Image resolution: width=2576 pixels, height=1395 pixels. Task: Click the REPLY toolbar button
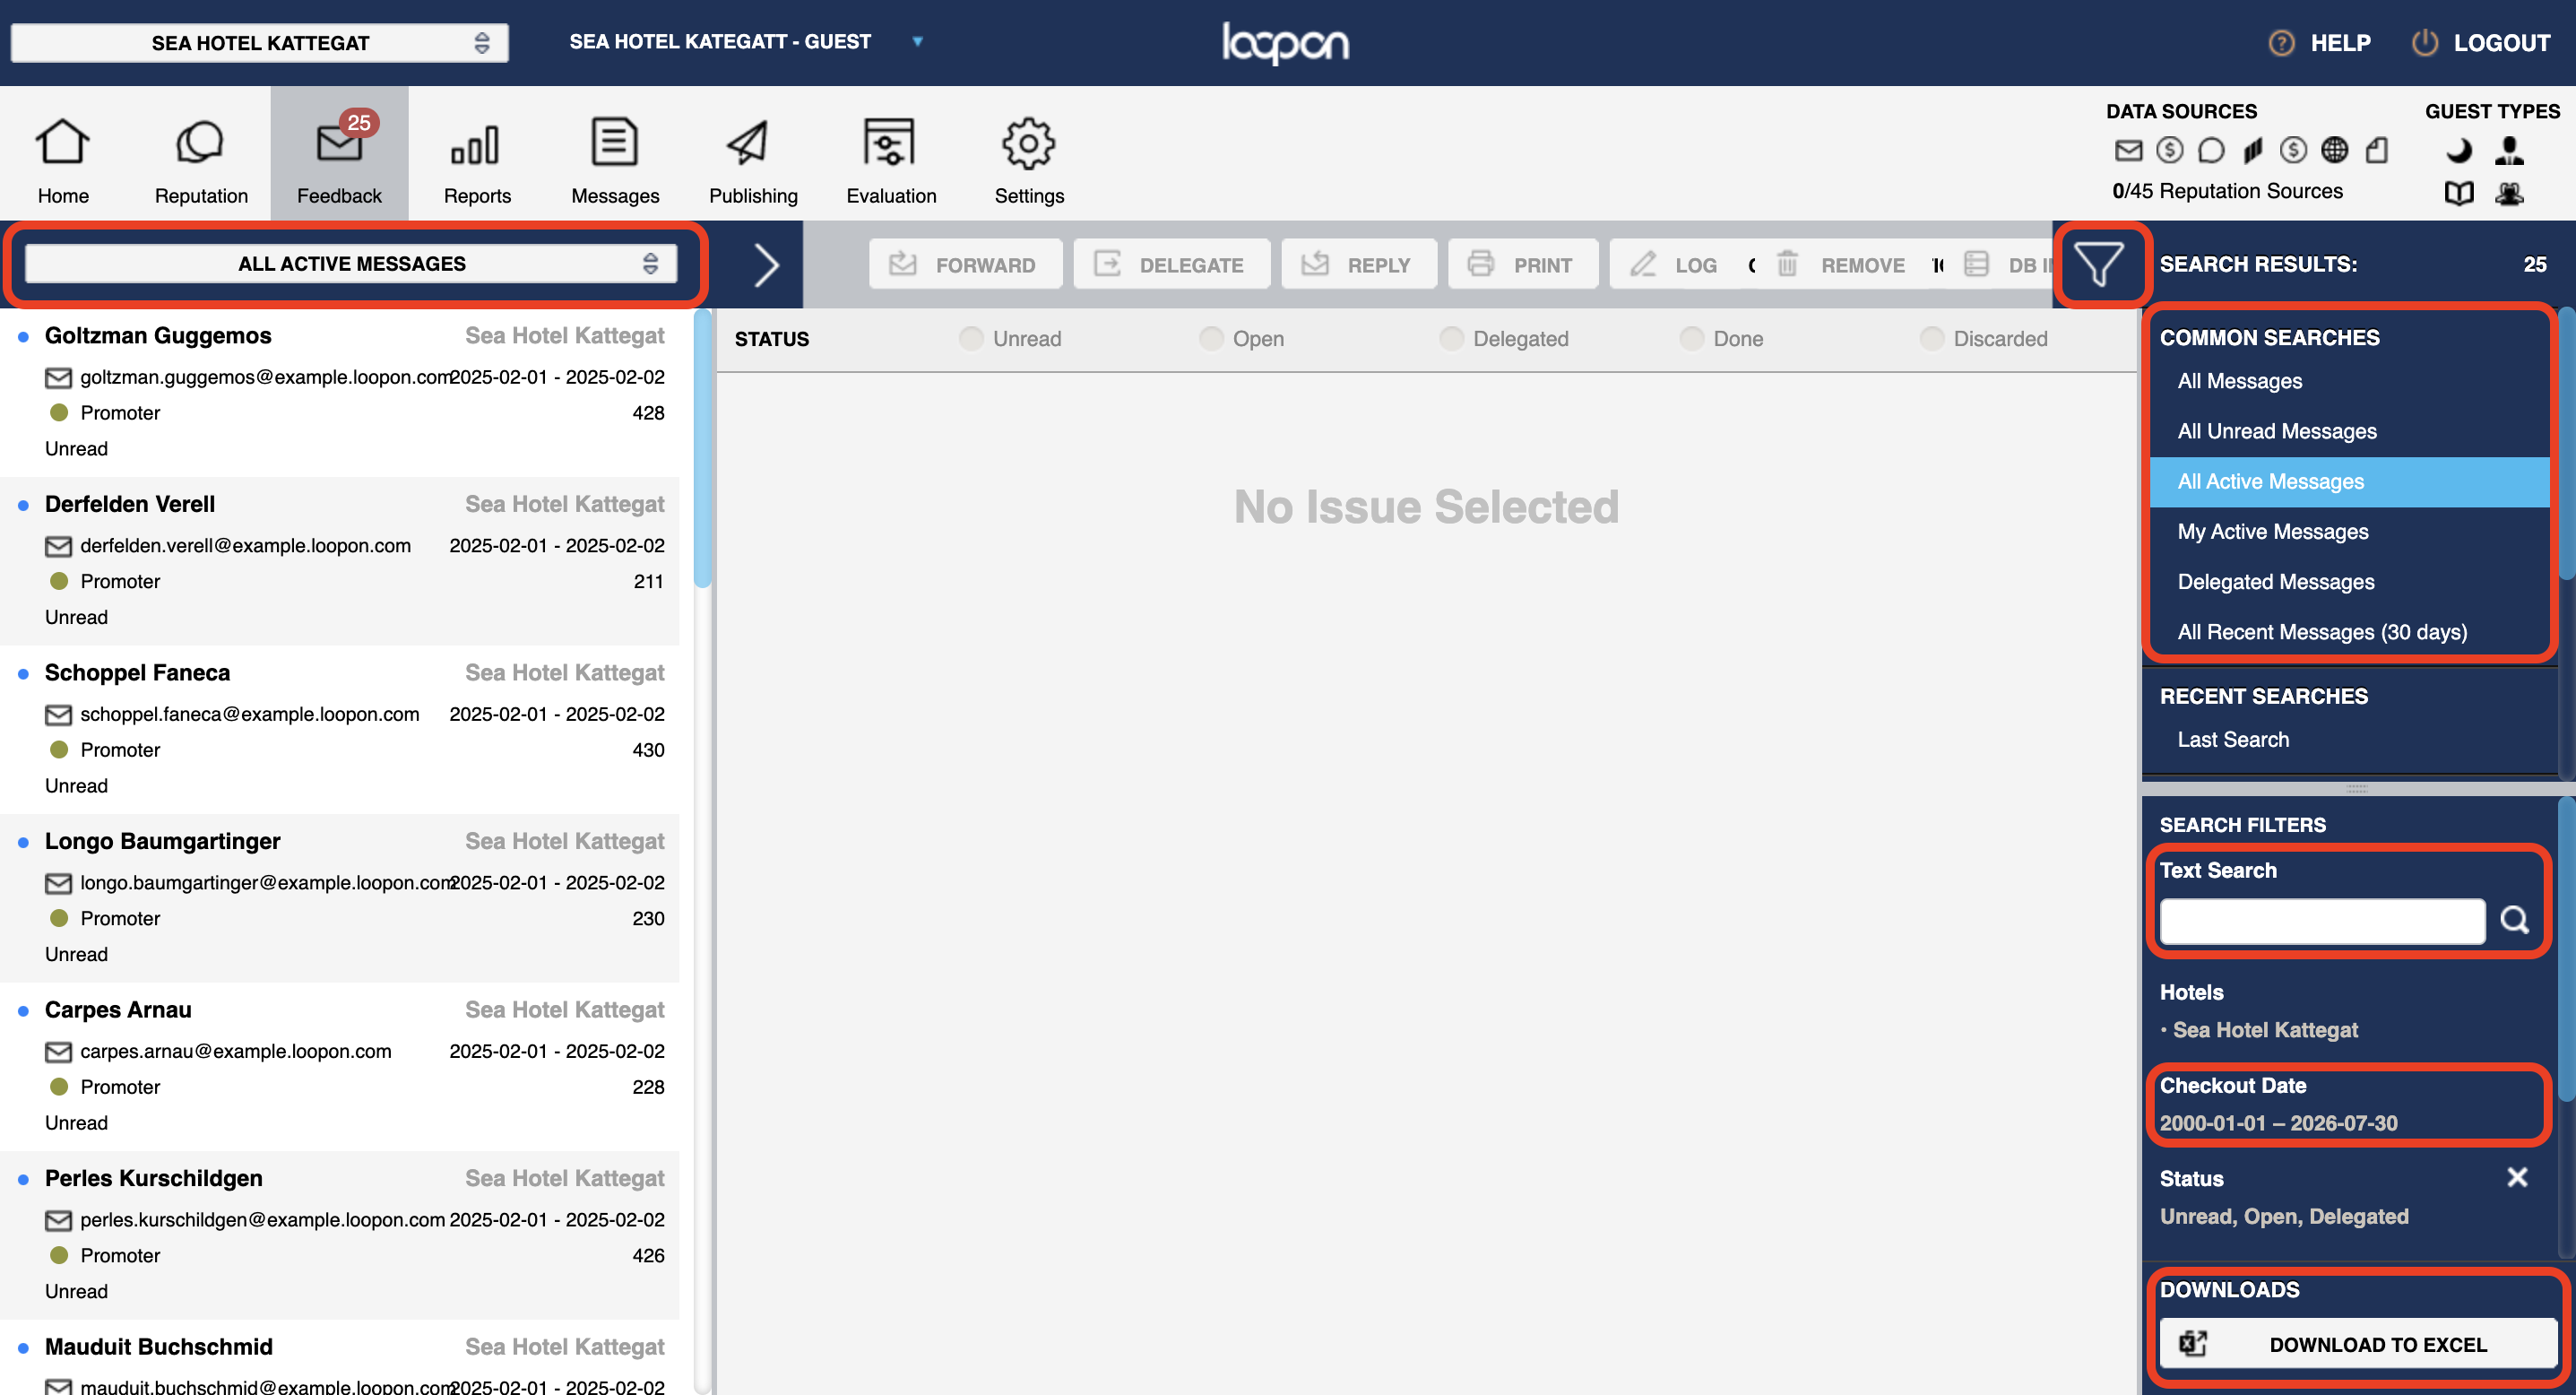tap(1358, 265)
